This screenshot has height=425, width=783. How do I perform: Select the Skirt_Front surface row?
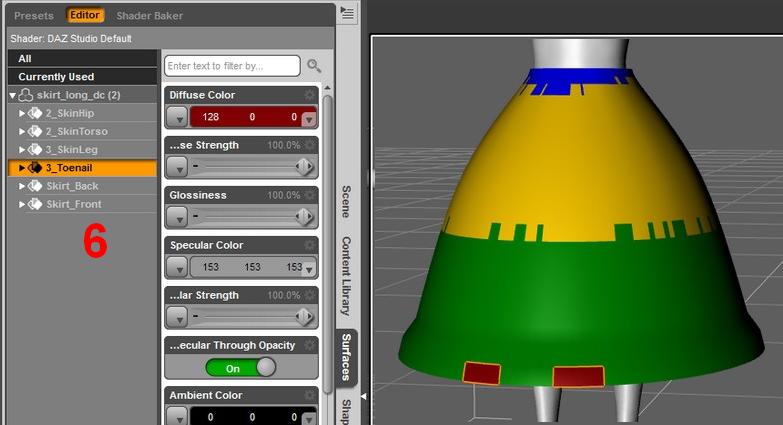point(82,204)
